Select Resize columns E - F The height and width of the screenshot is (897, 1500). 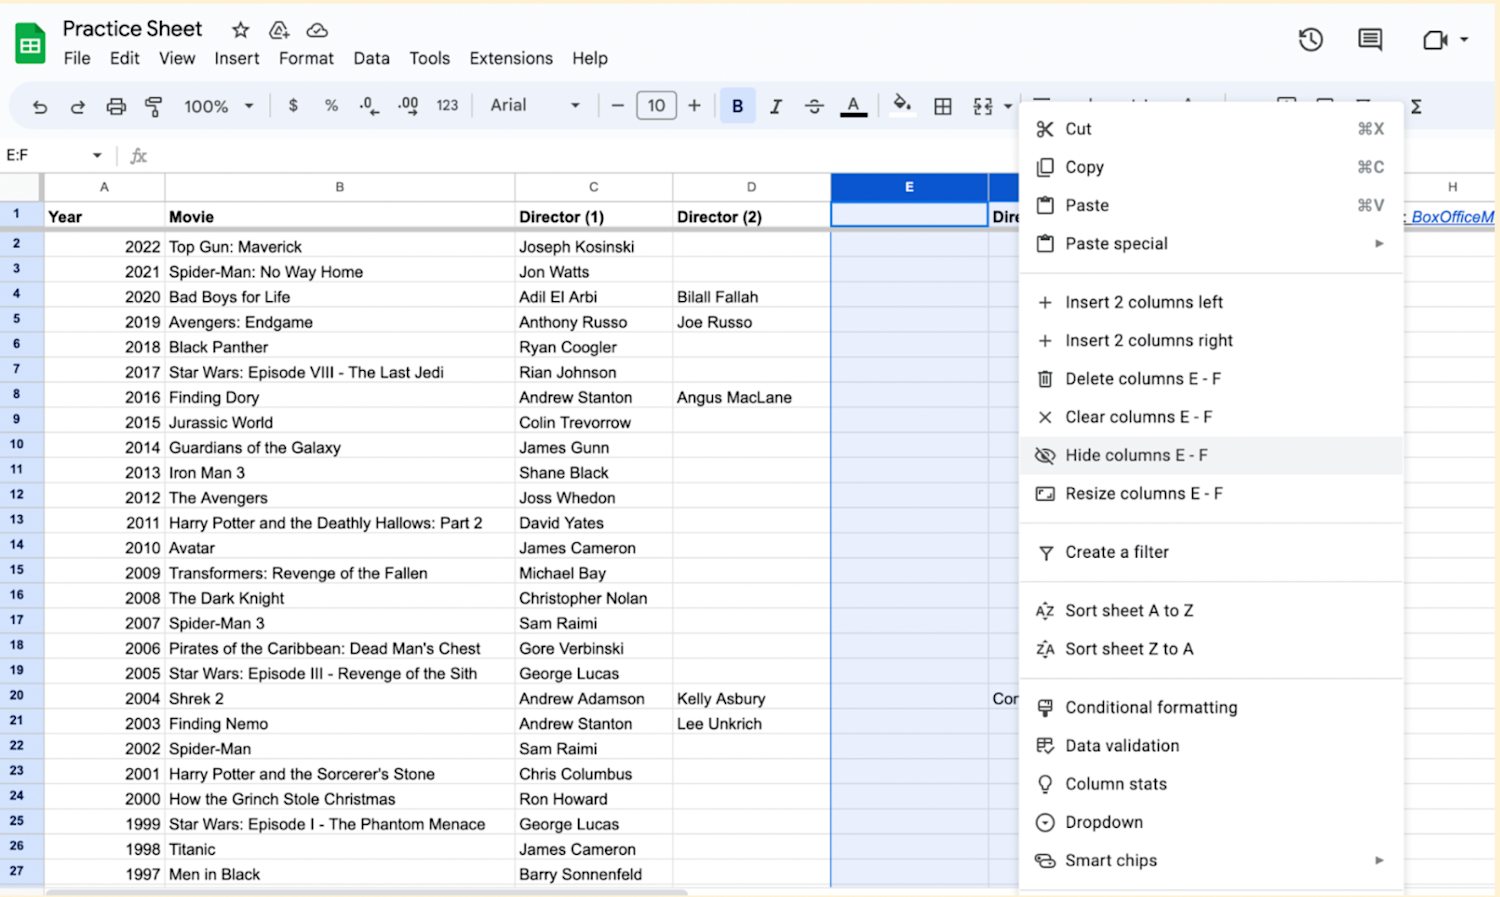(1211, 493)
